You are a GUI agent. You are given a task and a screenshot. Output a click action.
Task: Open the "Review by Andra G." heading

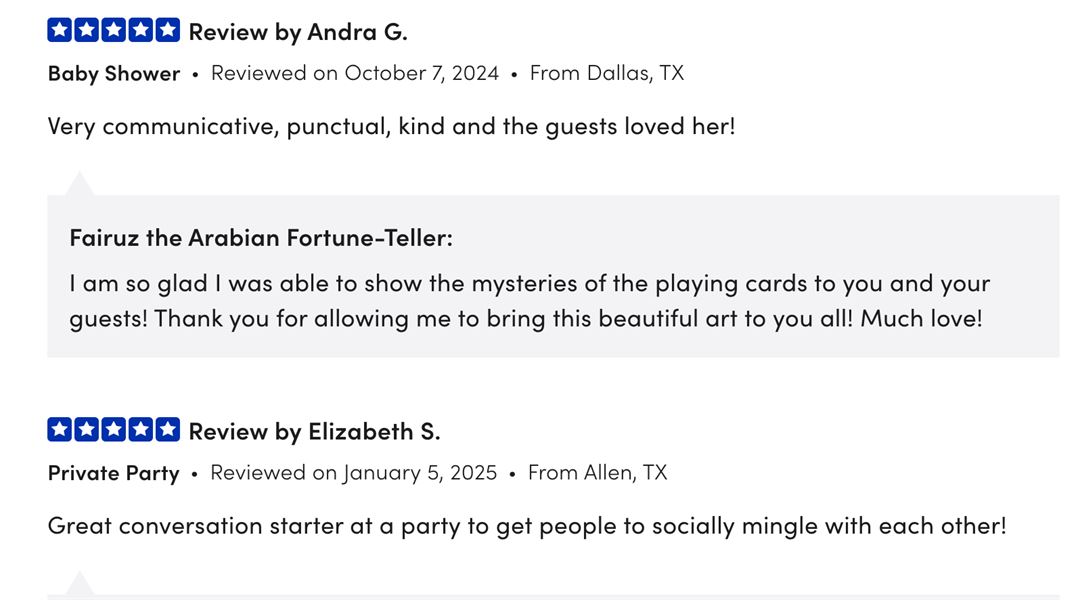tap(298, 32)
